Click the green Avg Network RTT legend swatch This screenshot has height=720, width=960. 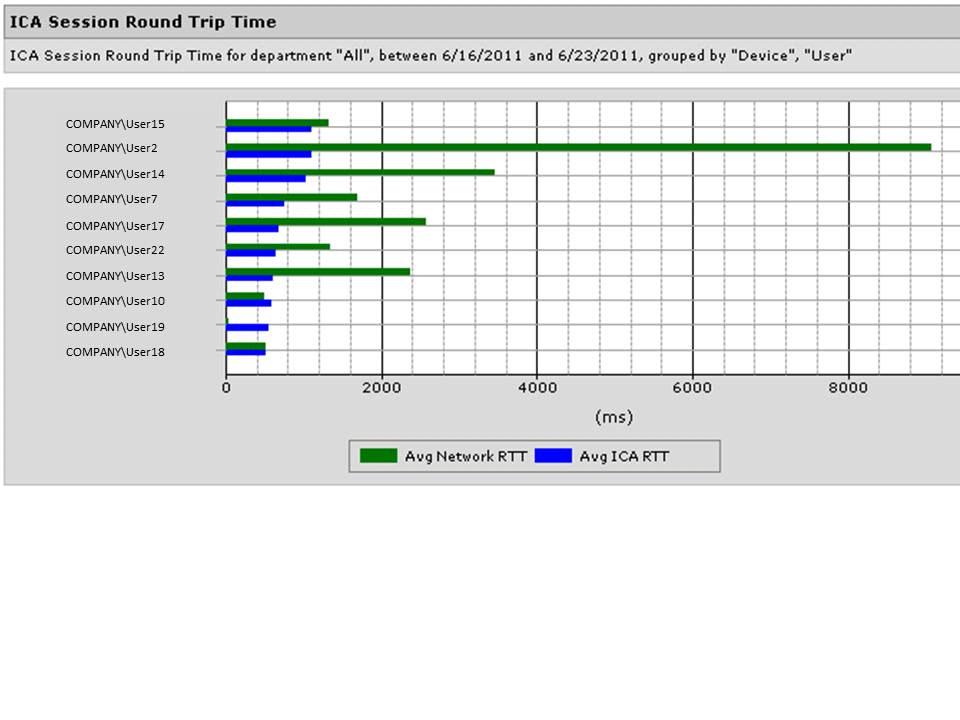coord(379,456)
